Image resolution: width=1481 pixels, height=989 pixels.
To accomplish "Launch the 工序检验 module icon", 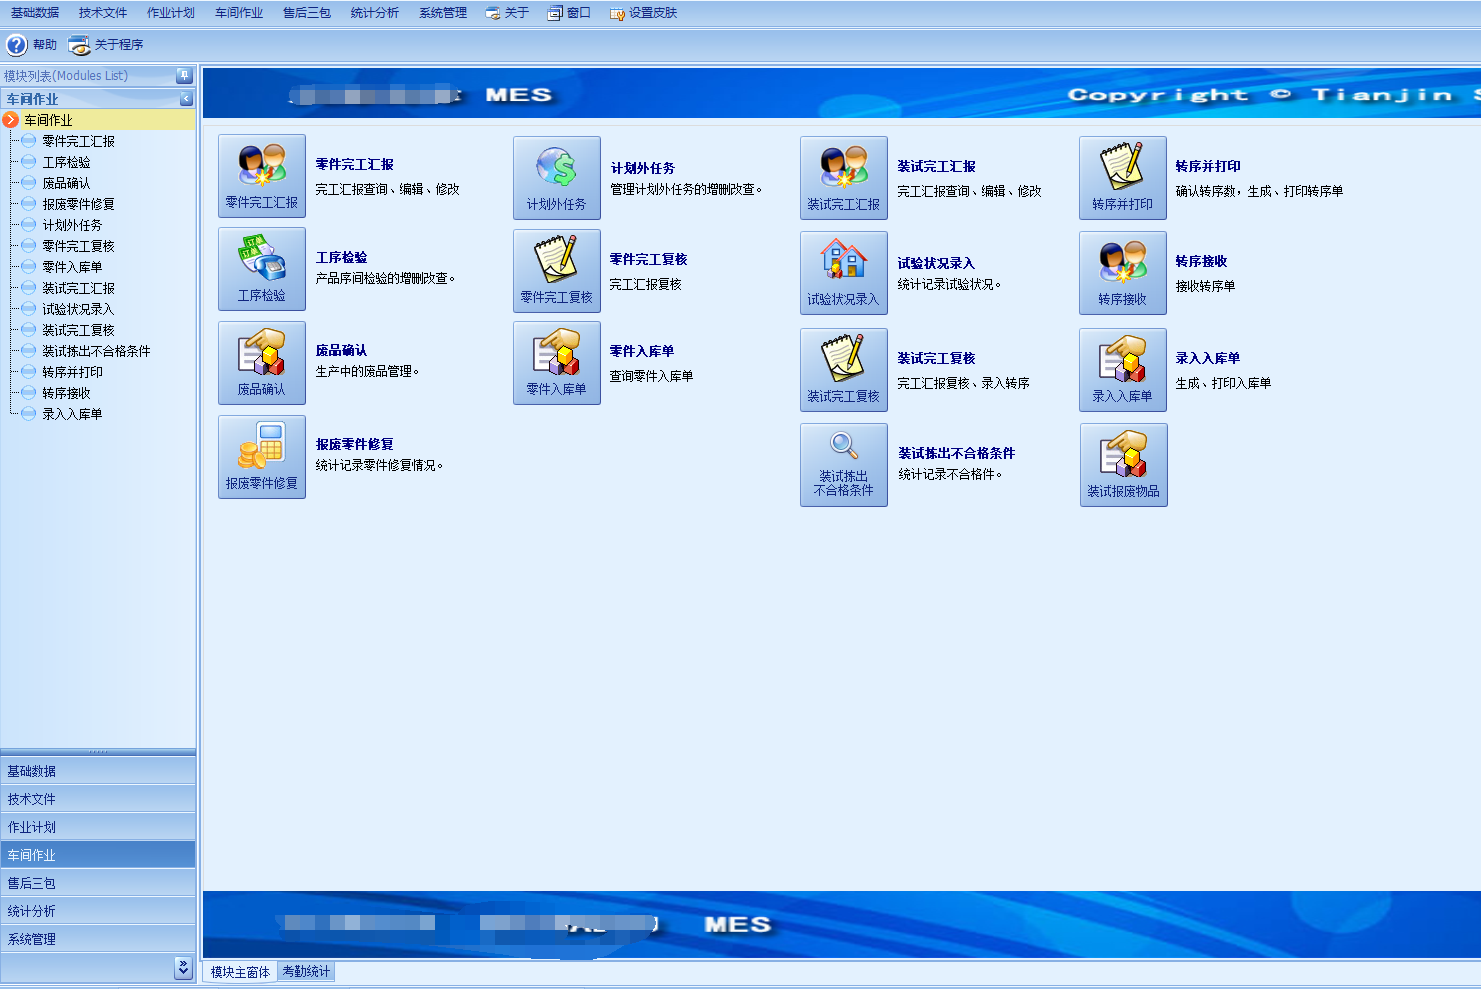I will (262, 269).
